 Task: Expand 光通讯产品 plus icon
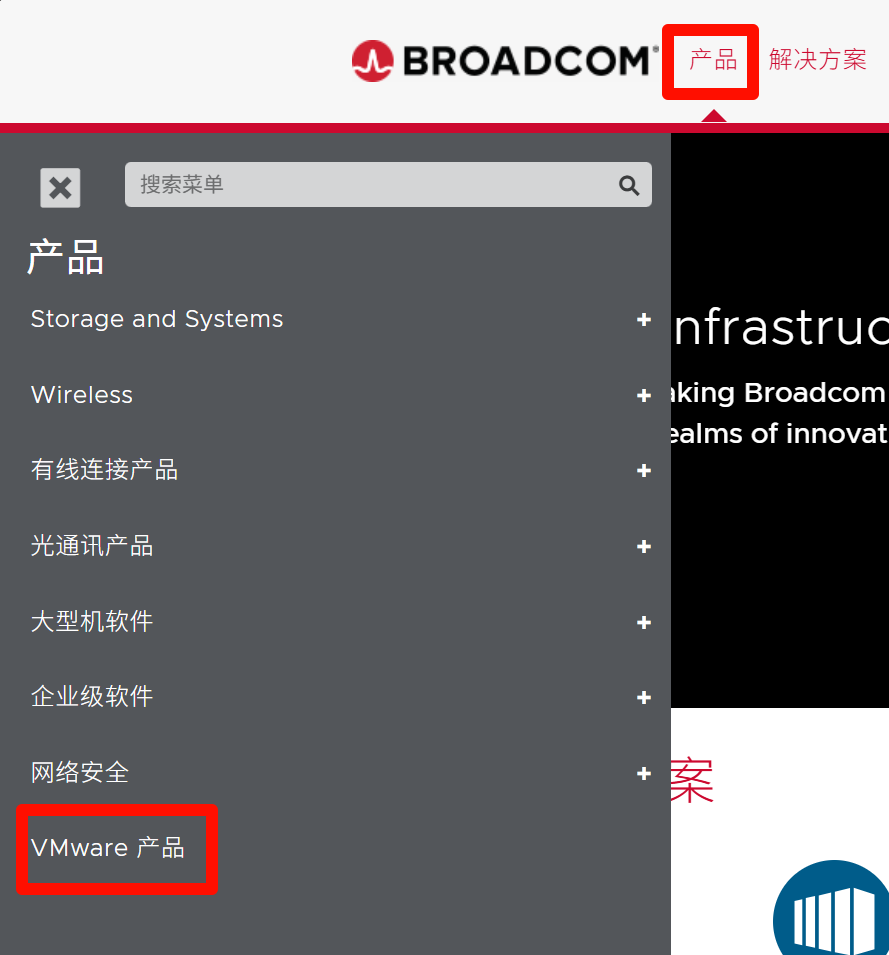tap(644, 547)
